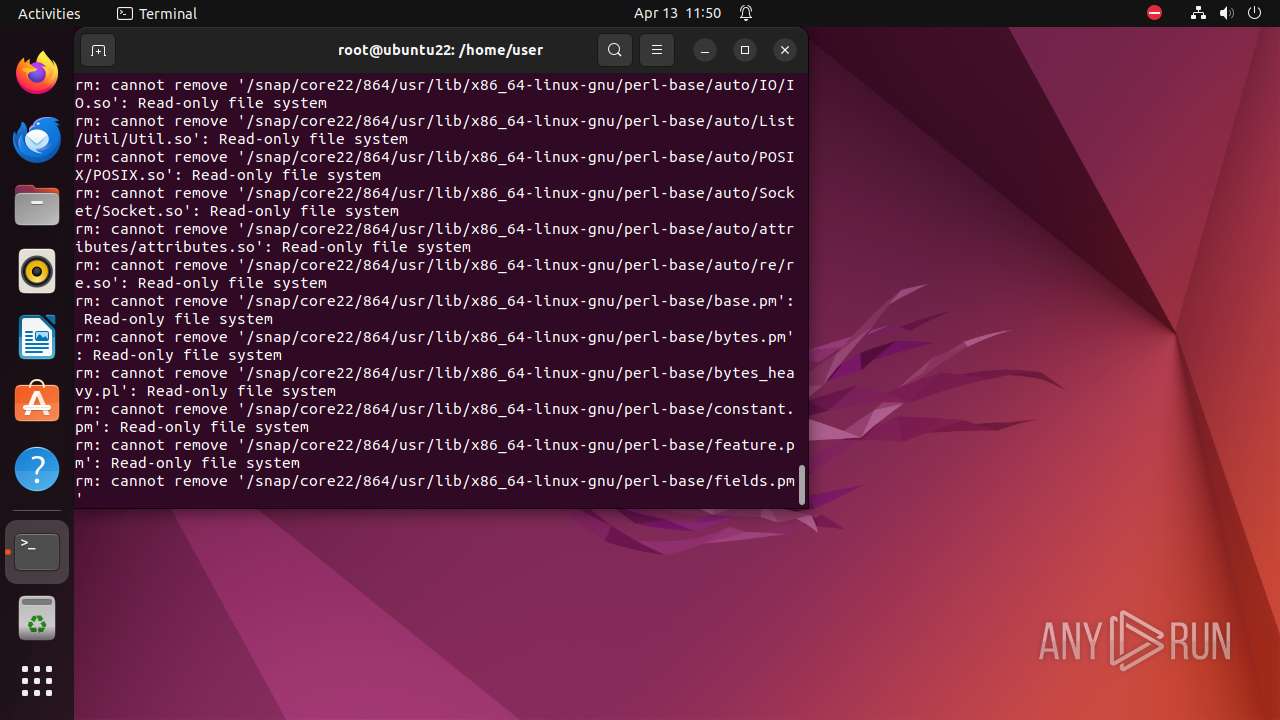Screen dimensions: 1280x720
Task: Click the line containing 'perl-base/bytes.pm'
Action: coord(435,337)
